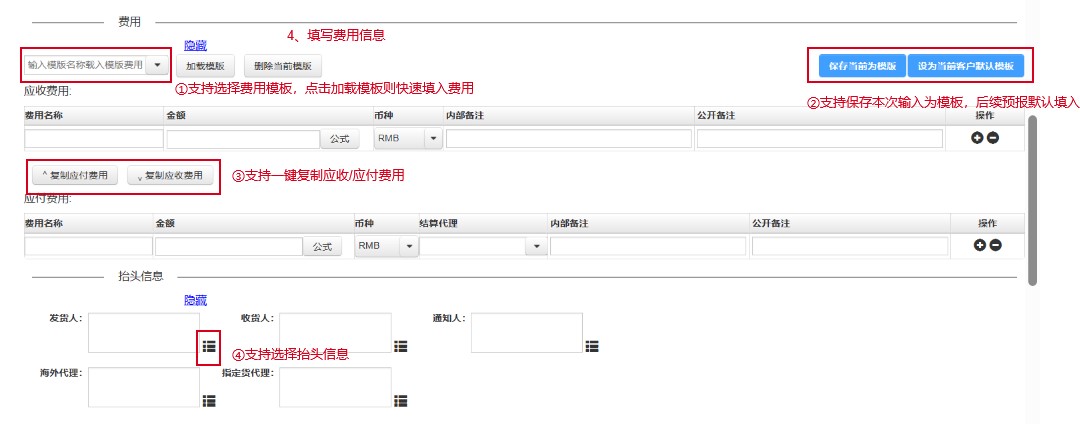
Task: Open the RMB currency dropdown in 应收费用
Action: tap(432, 139)
